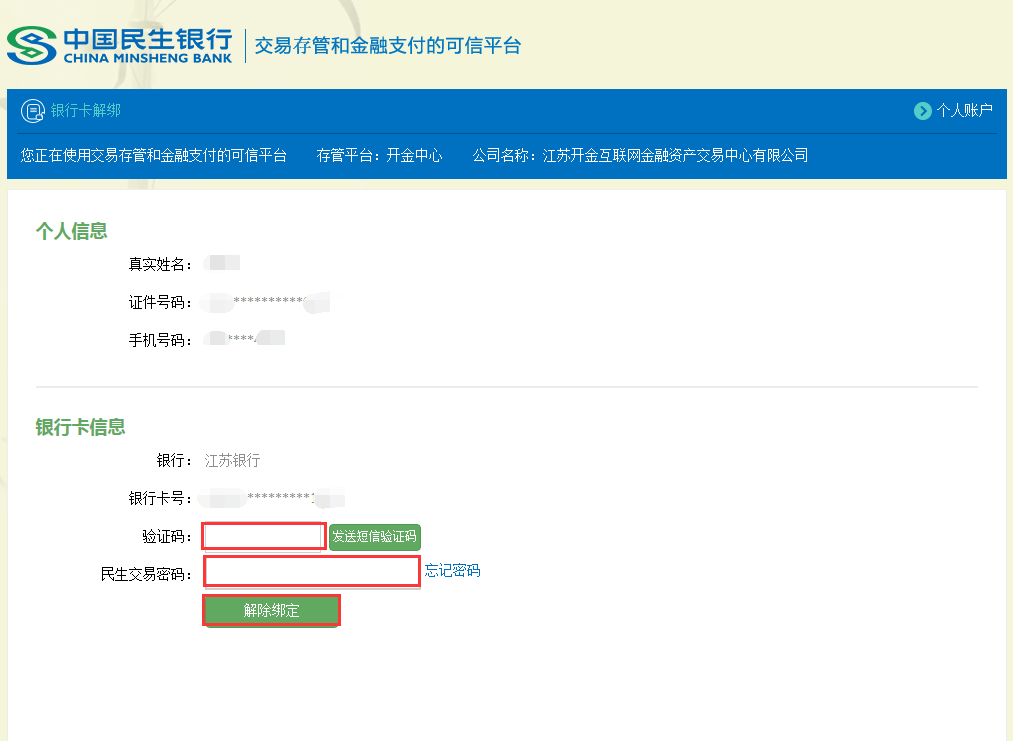Click the masked 手机号码 value

244,340
